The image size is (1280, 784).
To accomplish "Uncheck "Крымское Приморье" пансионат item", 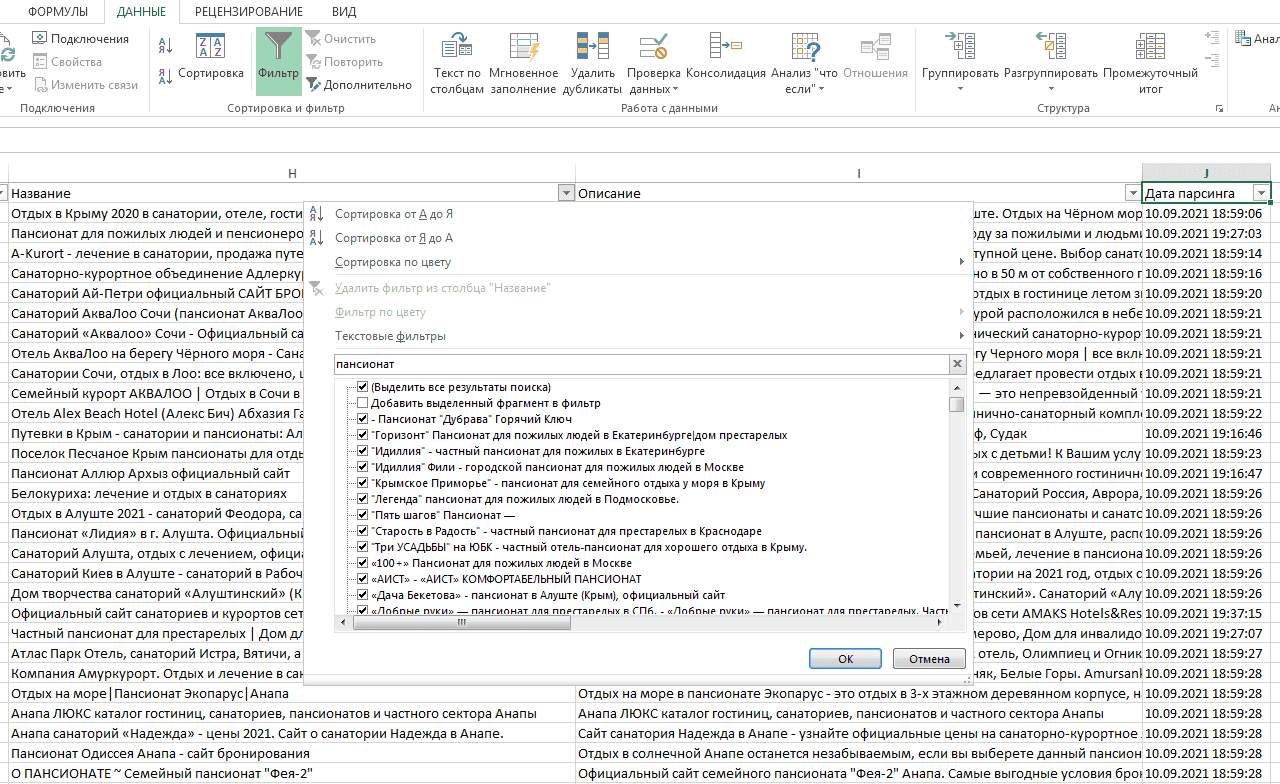I will (363, 483).
